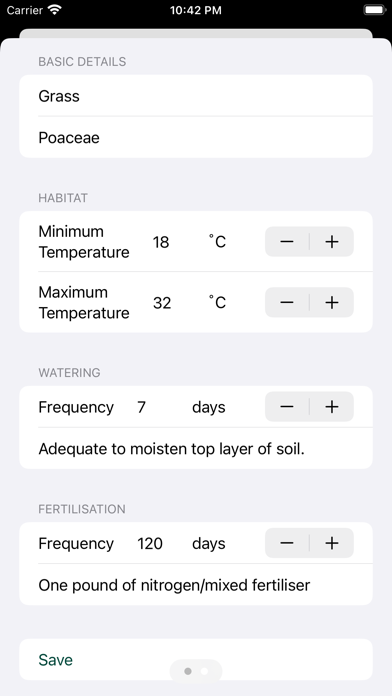This screenshot has width=392, height=696.
Task: Raise Fertilisation Frequency using plus icon
Action: 332,543
